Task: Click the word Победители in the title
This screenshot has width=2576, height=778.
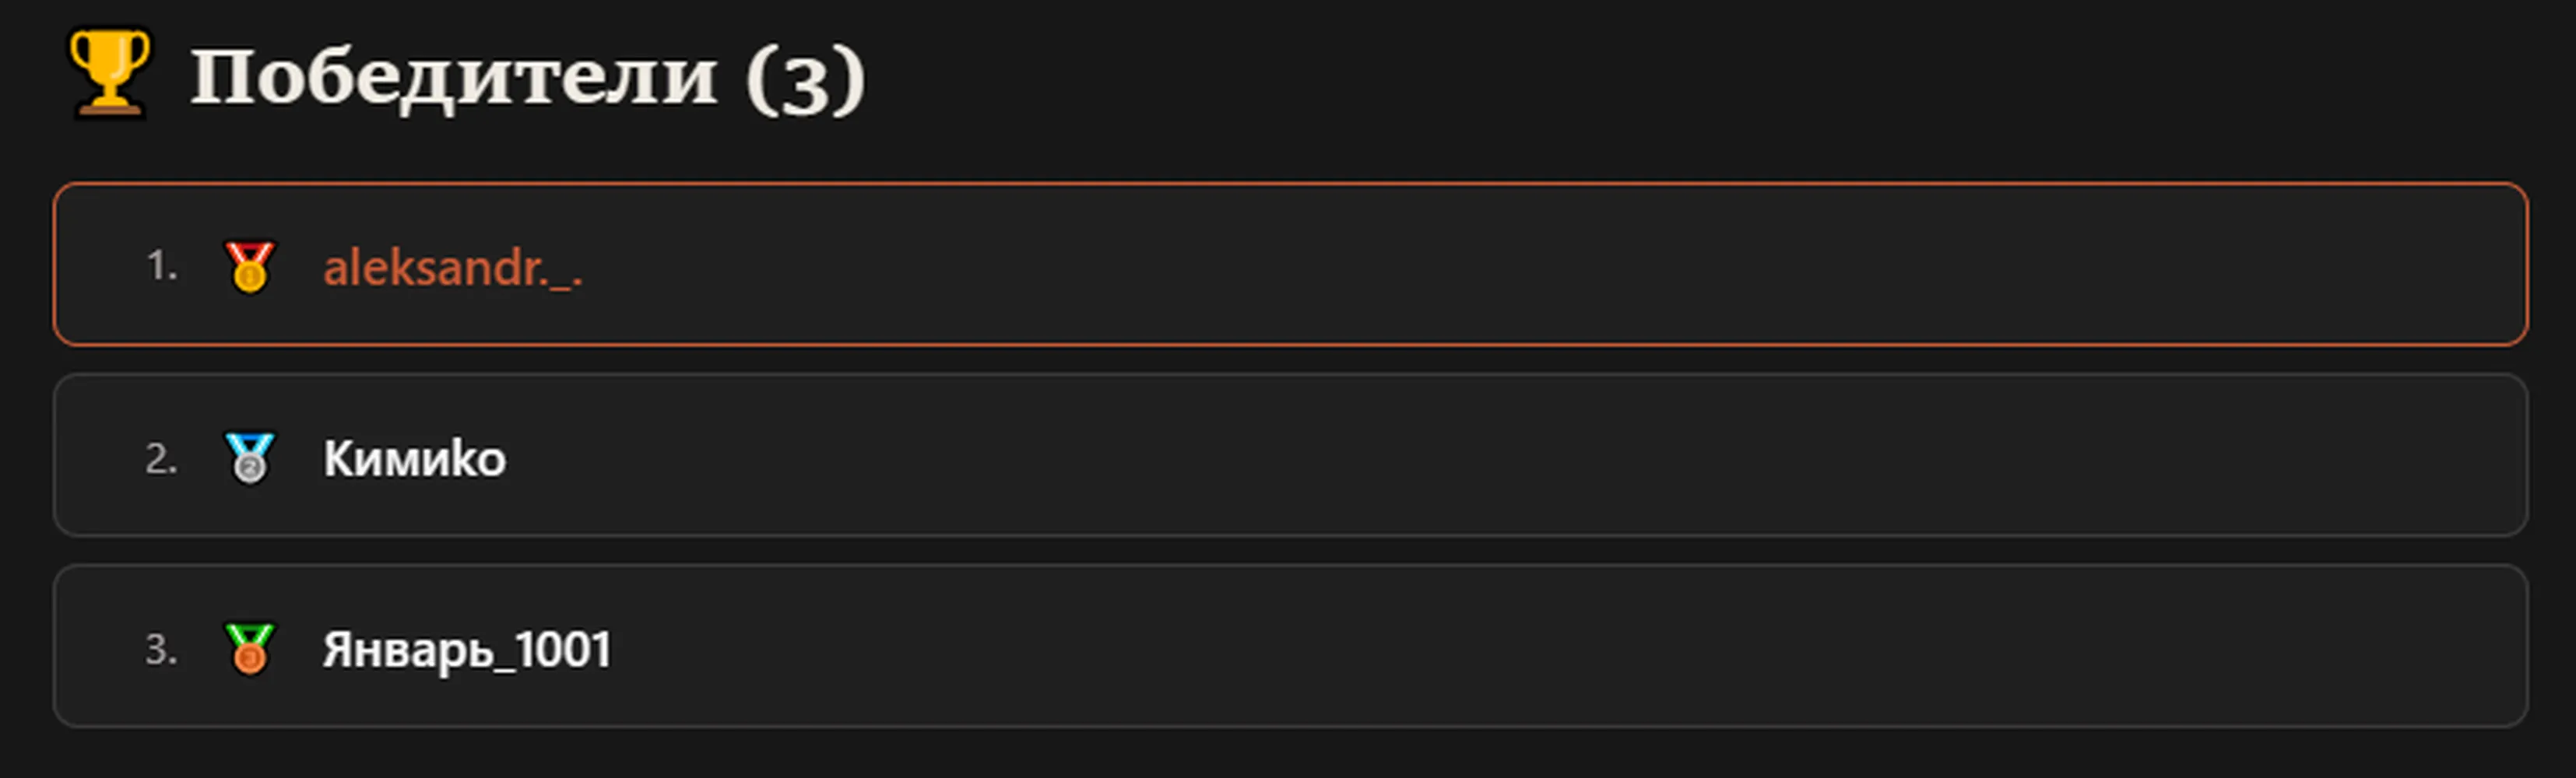Action: pos(454,78)
